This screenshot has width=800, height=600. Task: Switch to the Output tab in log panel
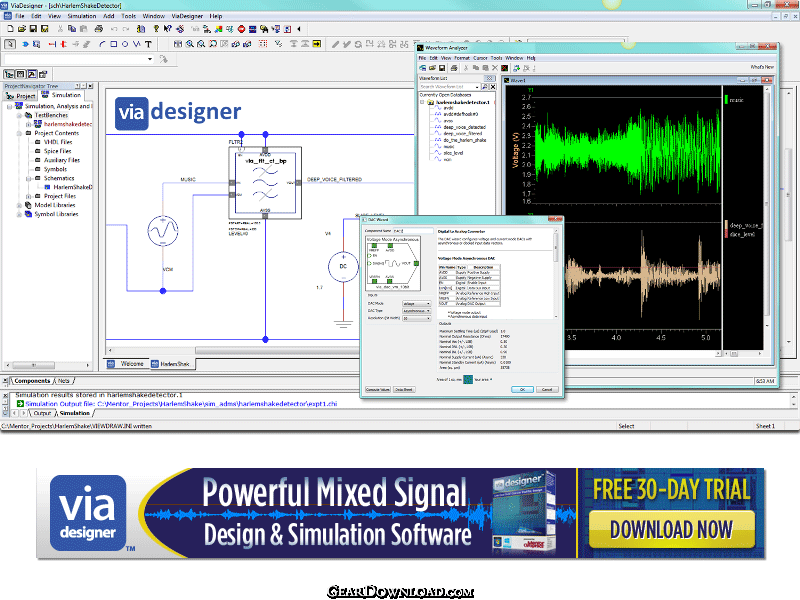[42, 413]
